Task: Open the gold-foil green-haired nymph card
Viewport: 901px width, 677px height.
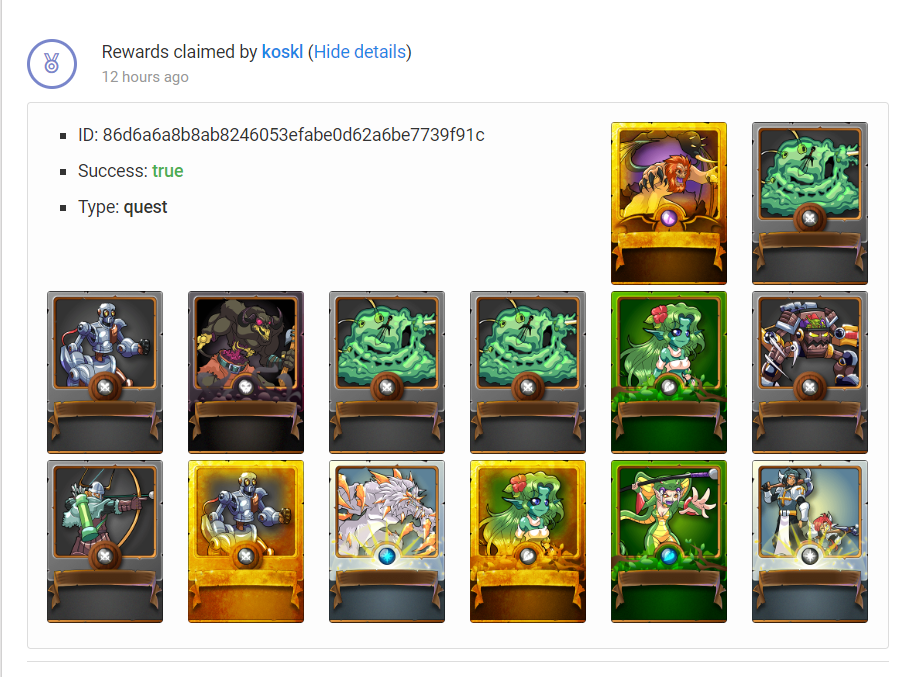Action: pos(527,541)
